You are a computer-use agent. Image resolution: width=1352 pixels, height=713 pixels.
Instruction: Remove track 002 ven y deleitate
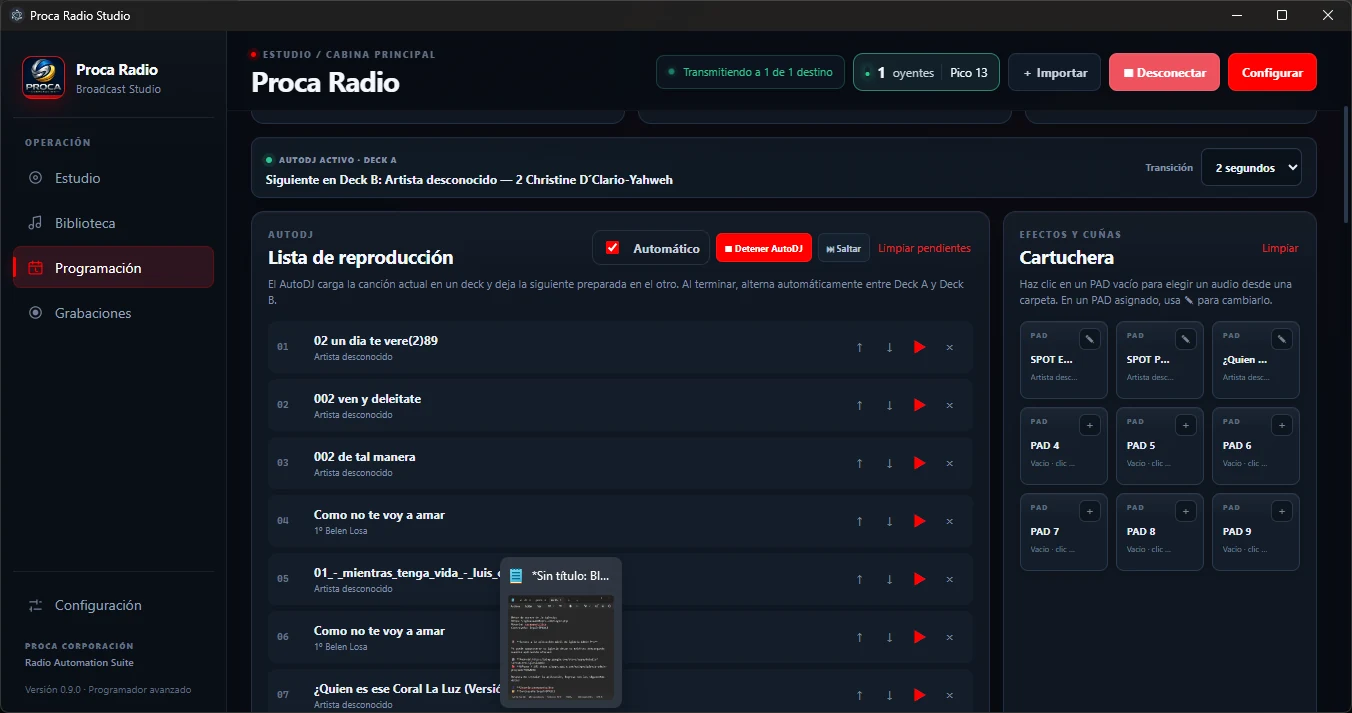[x=949, y=405]
